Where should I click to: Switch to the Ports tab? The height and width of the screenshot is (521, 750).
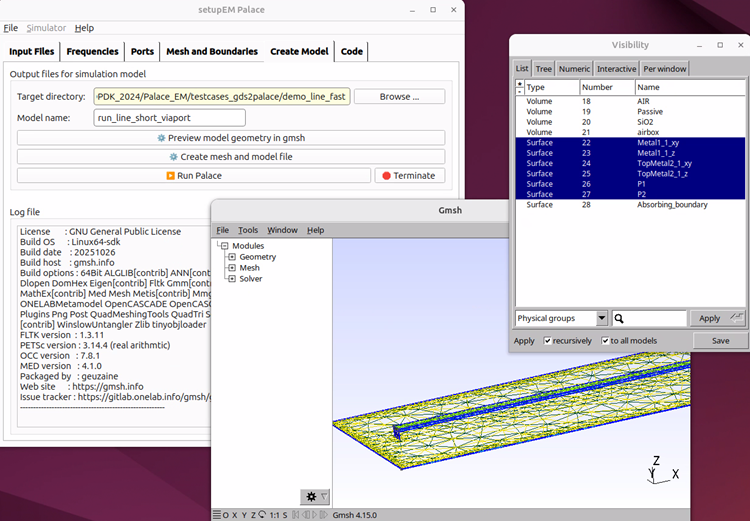142,51
